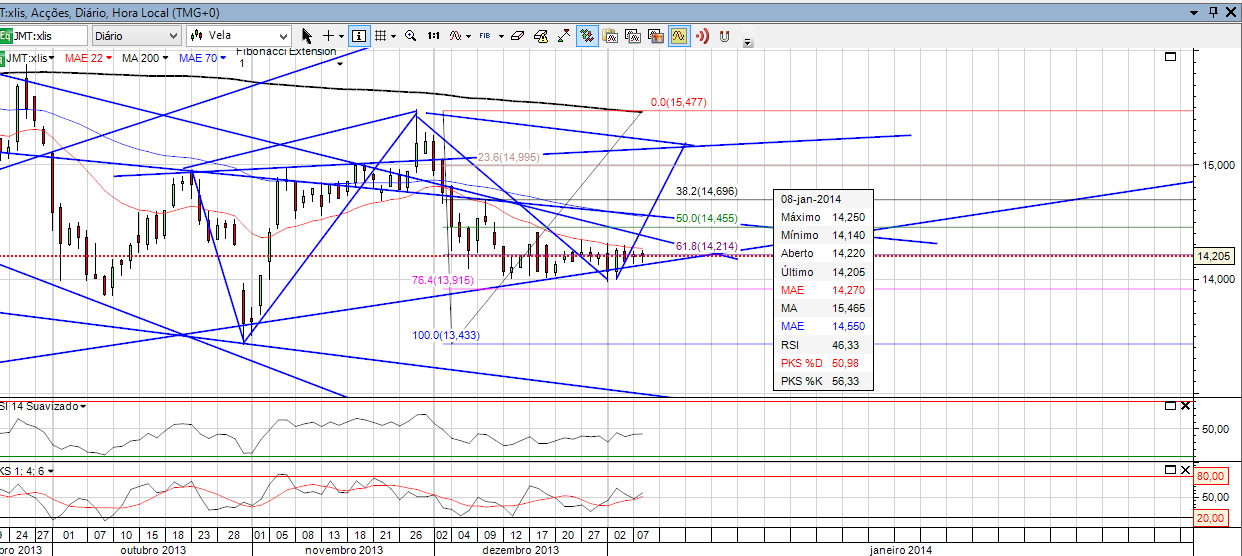Viewport: 1242px width, 556px height.
Task: Toggle the highlighted dotted crosshair tool
Action: [587, 35]
